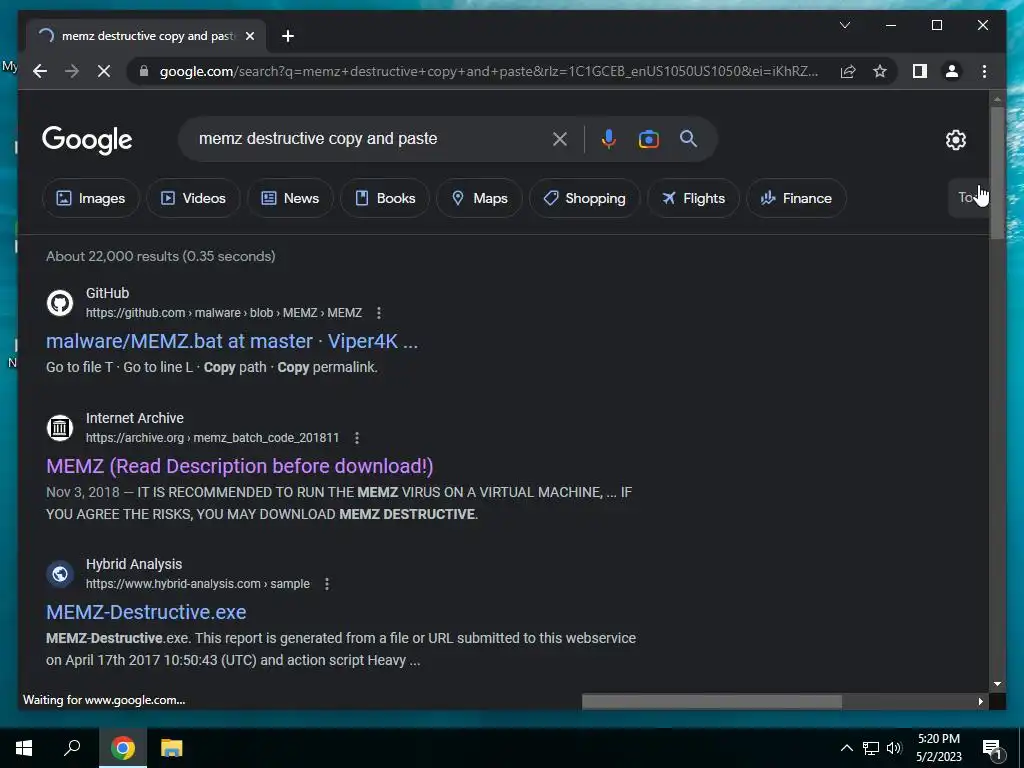This screenshot has width=1024, height=768.
Task: Switch to Images results
Action: pos(91,198)
